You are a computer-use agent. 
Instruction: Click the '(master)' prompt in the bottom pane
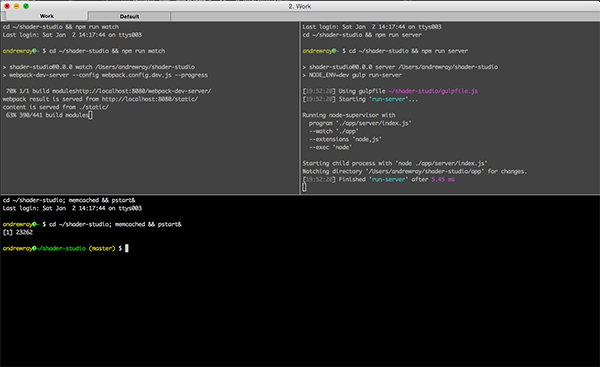102,248
